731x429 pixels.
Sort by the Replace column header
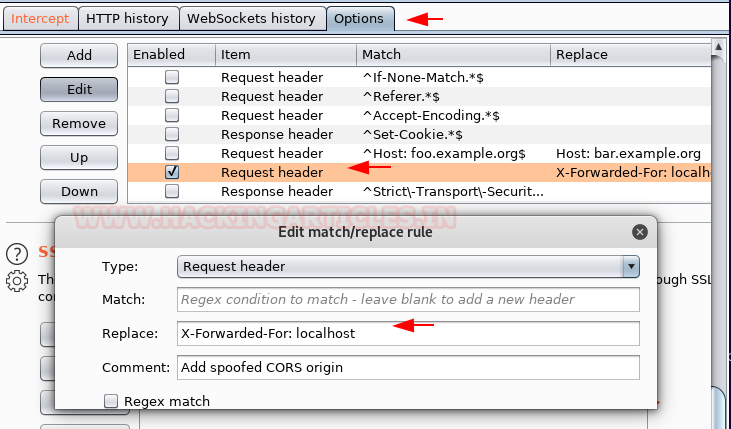pos(630,54)
